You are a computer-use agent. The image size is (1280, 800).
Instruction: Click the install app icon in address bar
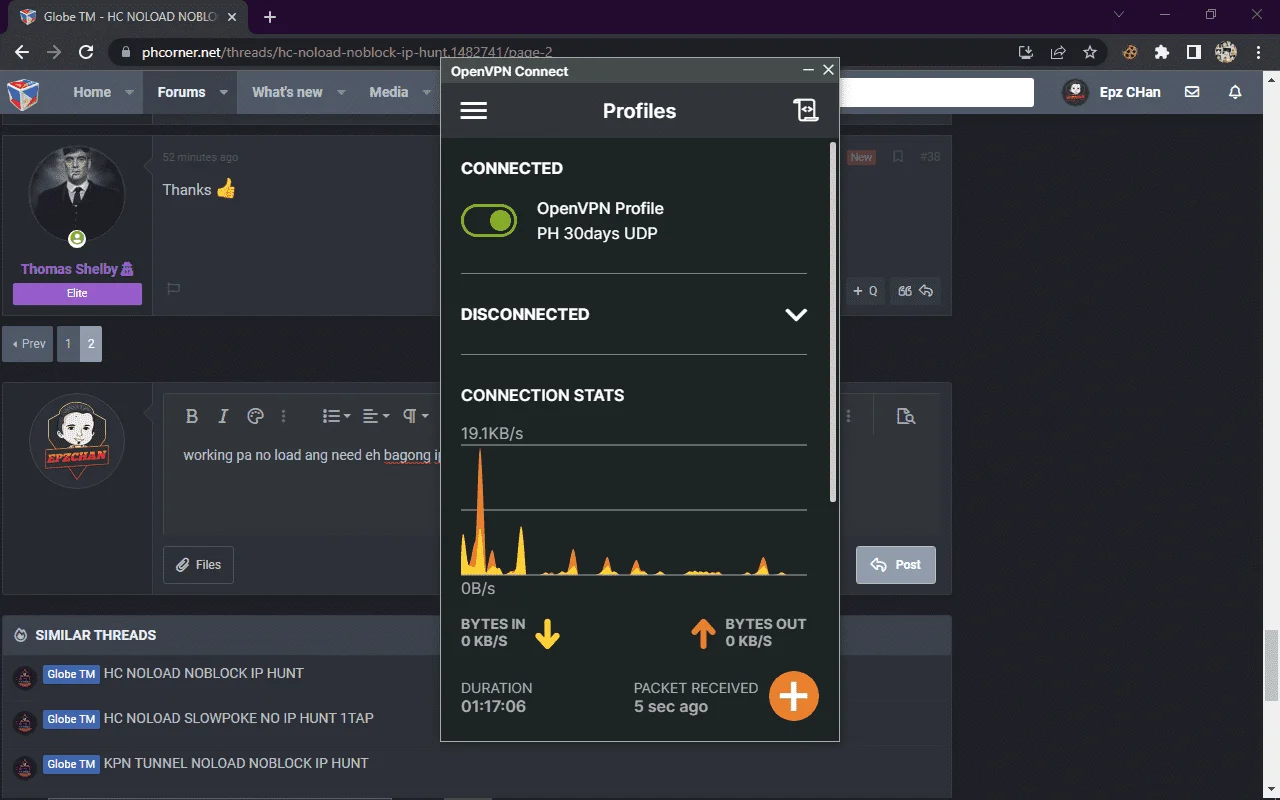(1025, 52)
